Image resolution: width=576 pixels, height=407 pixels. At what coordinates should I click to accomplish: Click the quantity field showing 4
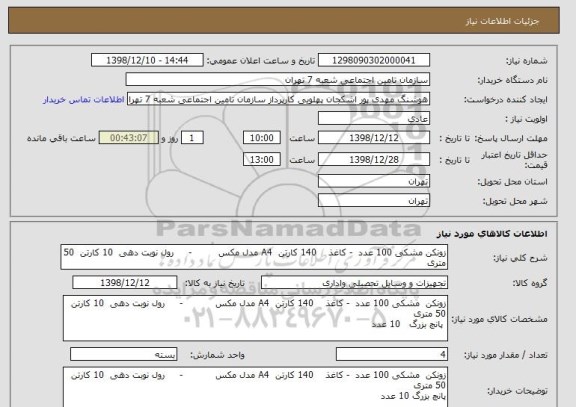392,354
